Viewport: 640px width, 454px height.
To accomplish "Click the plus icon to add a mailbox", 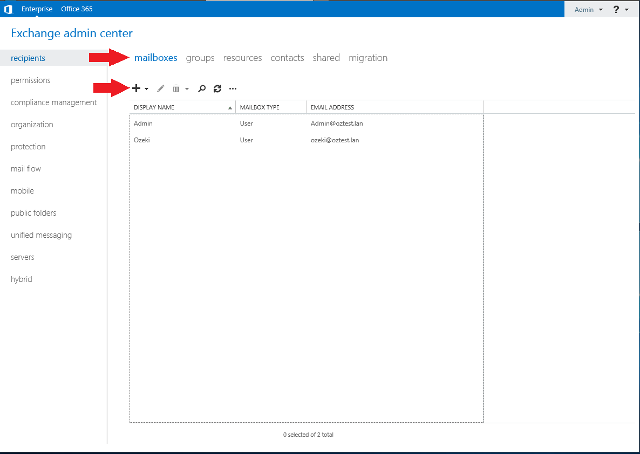I will [136, 88].
